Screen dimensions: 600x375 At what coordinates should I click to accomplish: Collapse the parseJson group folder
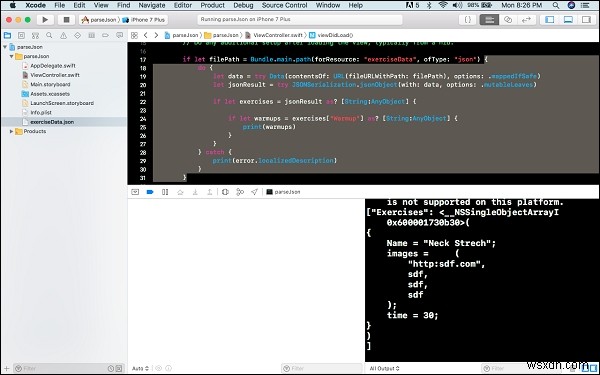click(11, 56)
